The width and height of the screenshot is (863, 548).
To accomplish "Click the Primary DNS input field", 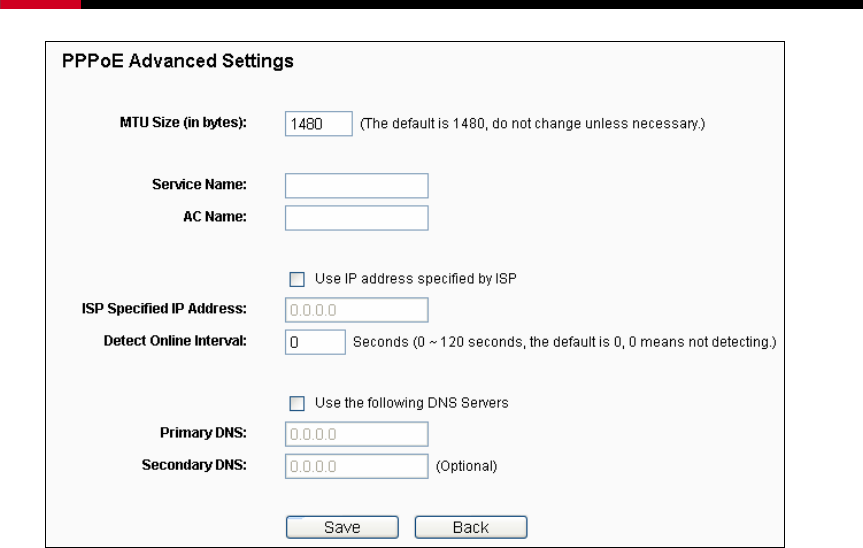I will pos(357,434).
